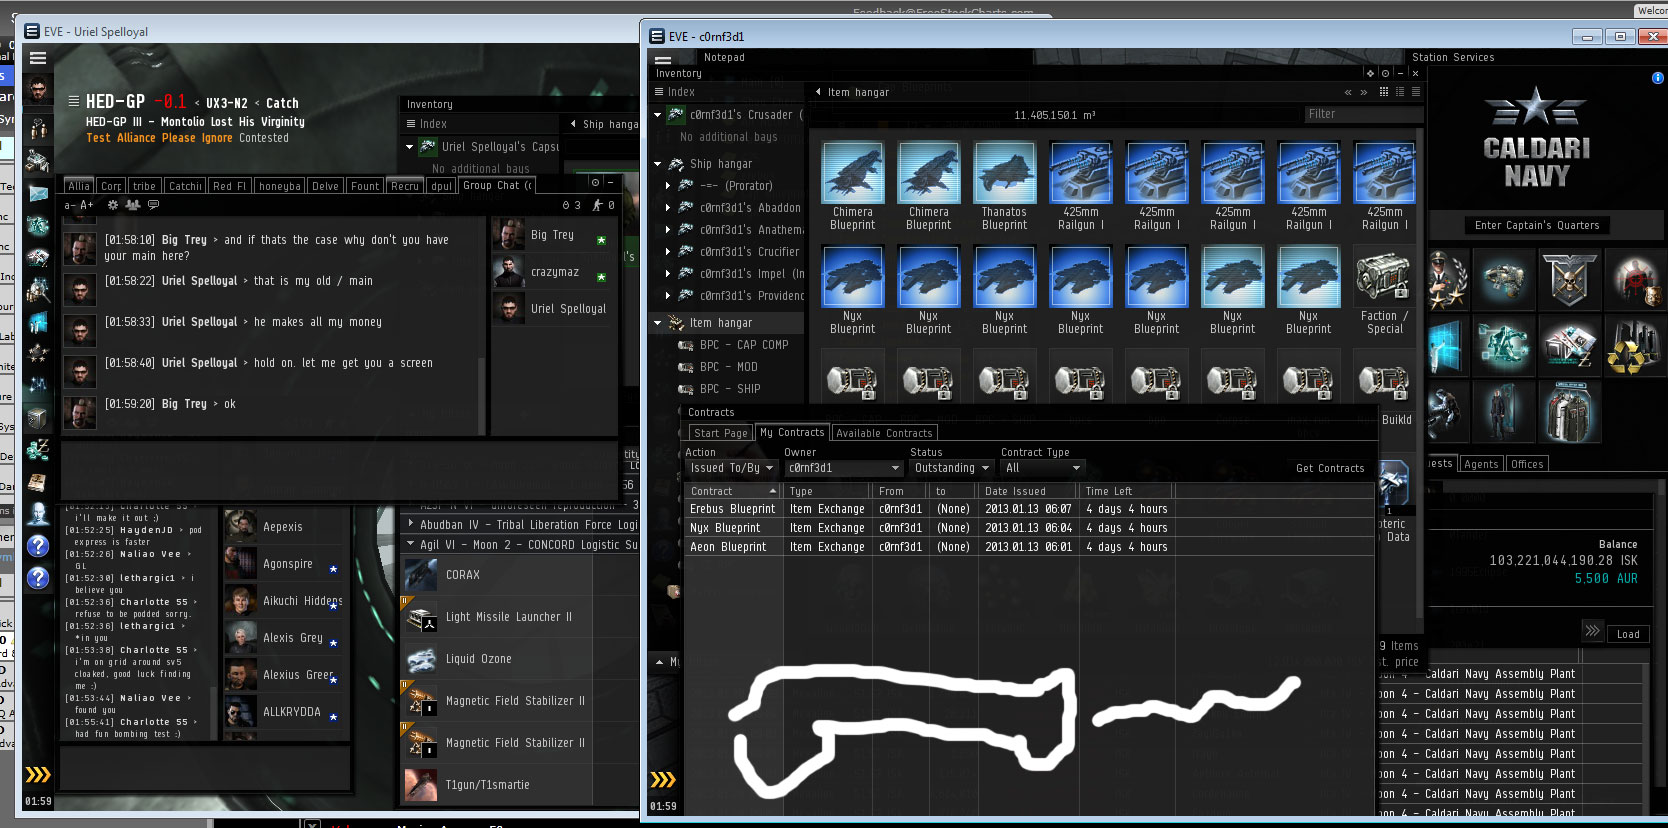This screenshot has height=828, width=1668.
Task: Select the Aeon Blueprint contract row
Action: 1028,547
